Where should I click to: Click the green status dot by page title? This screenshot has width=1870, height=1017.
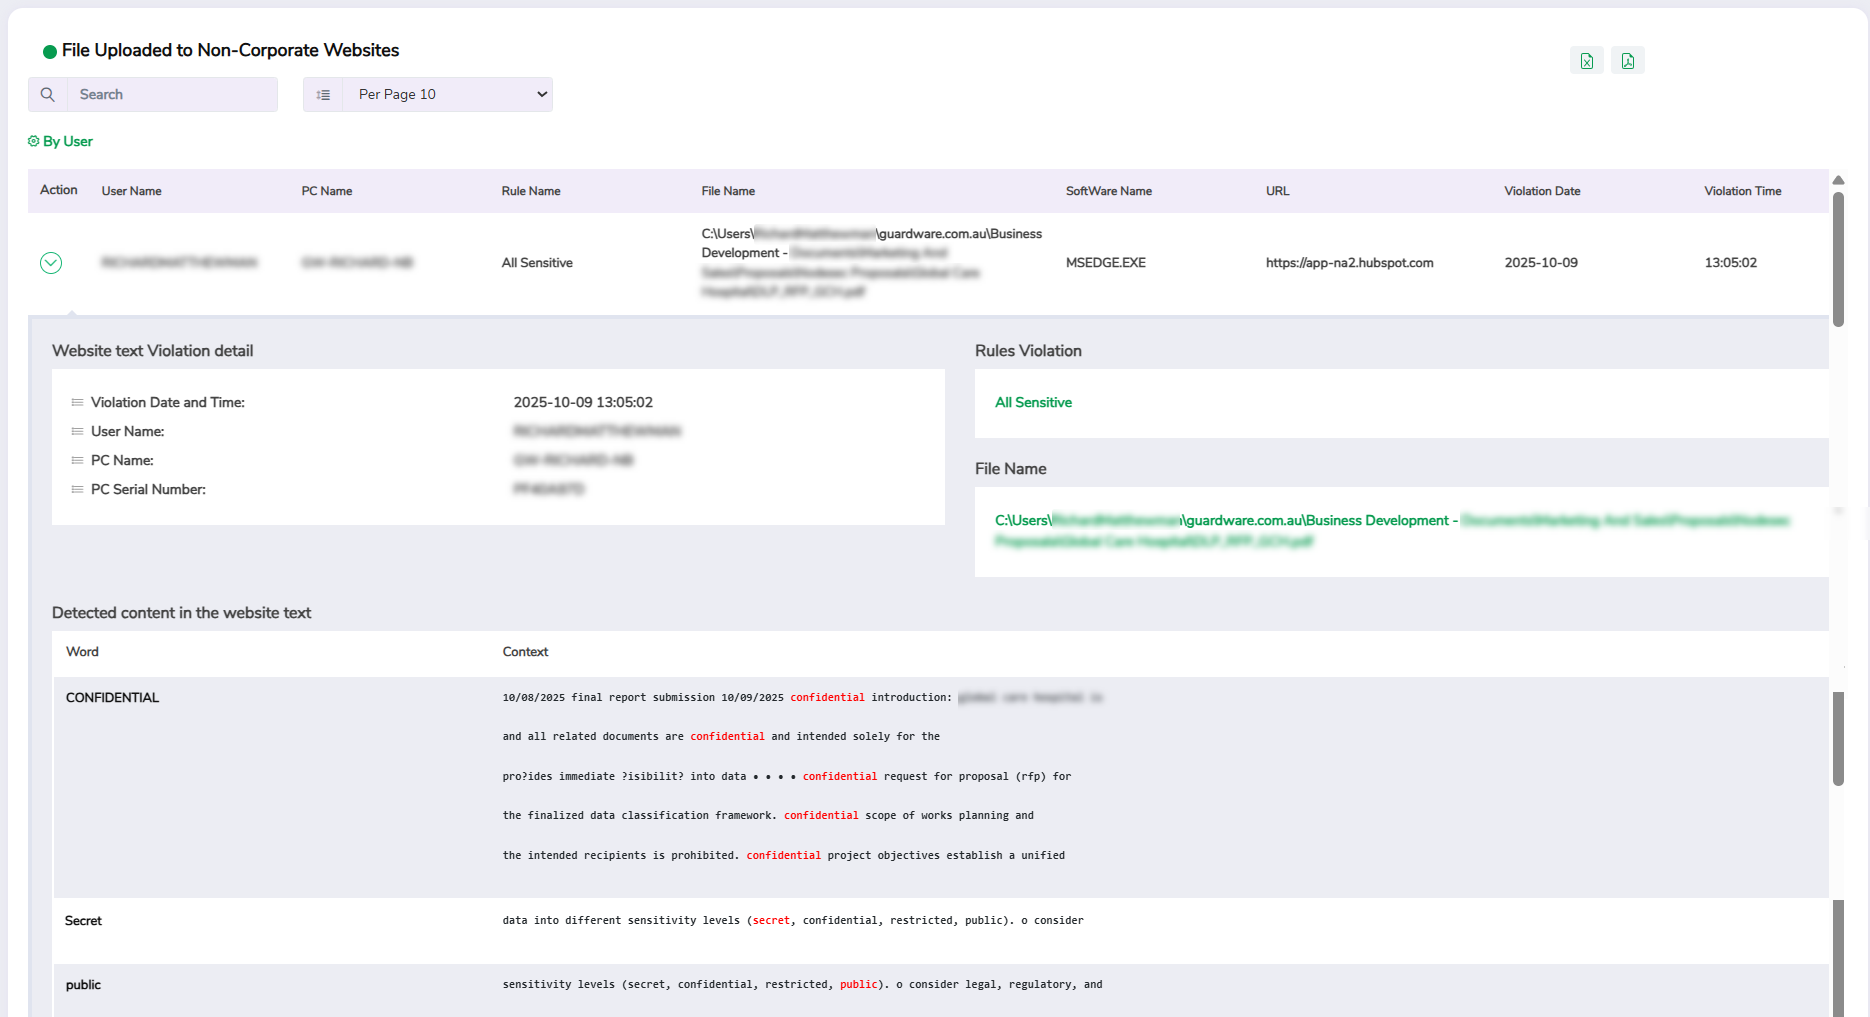(49, 51)
